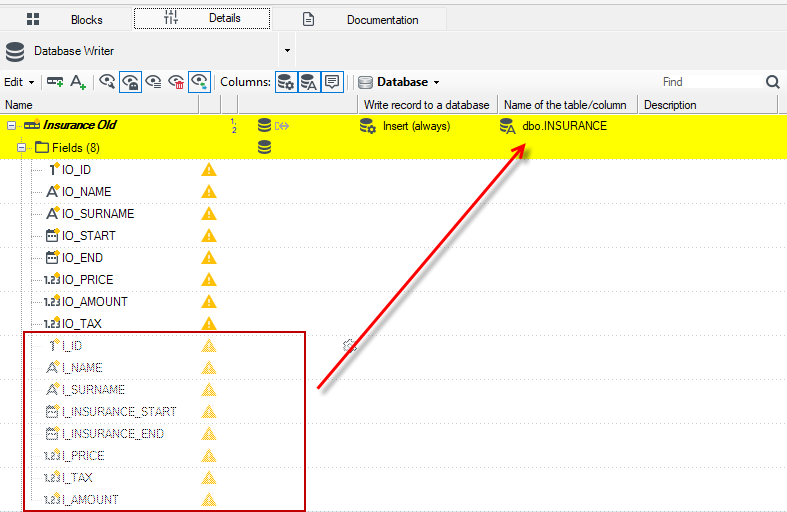Click the database-A icon beside dbo.INSURANCE
787x512 pixels.
point(507,126)
